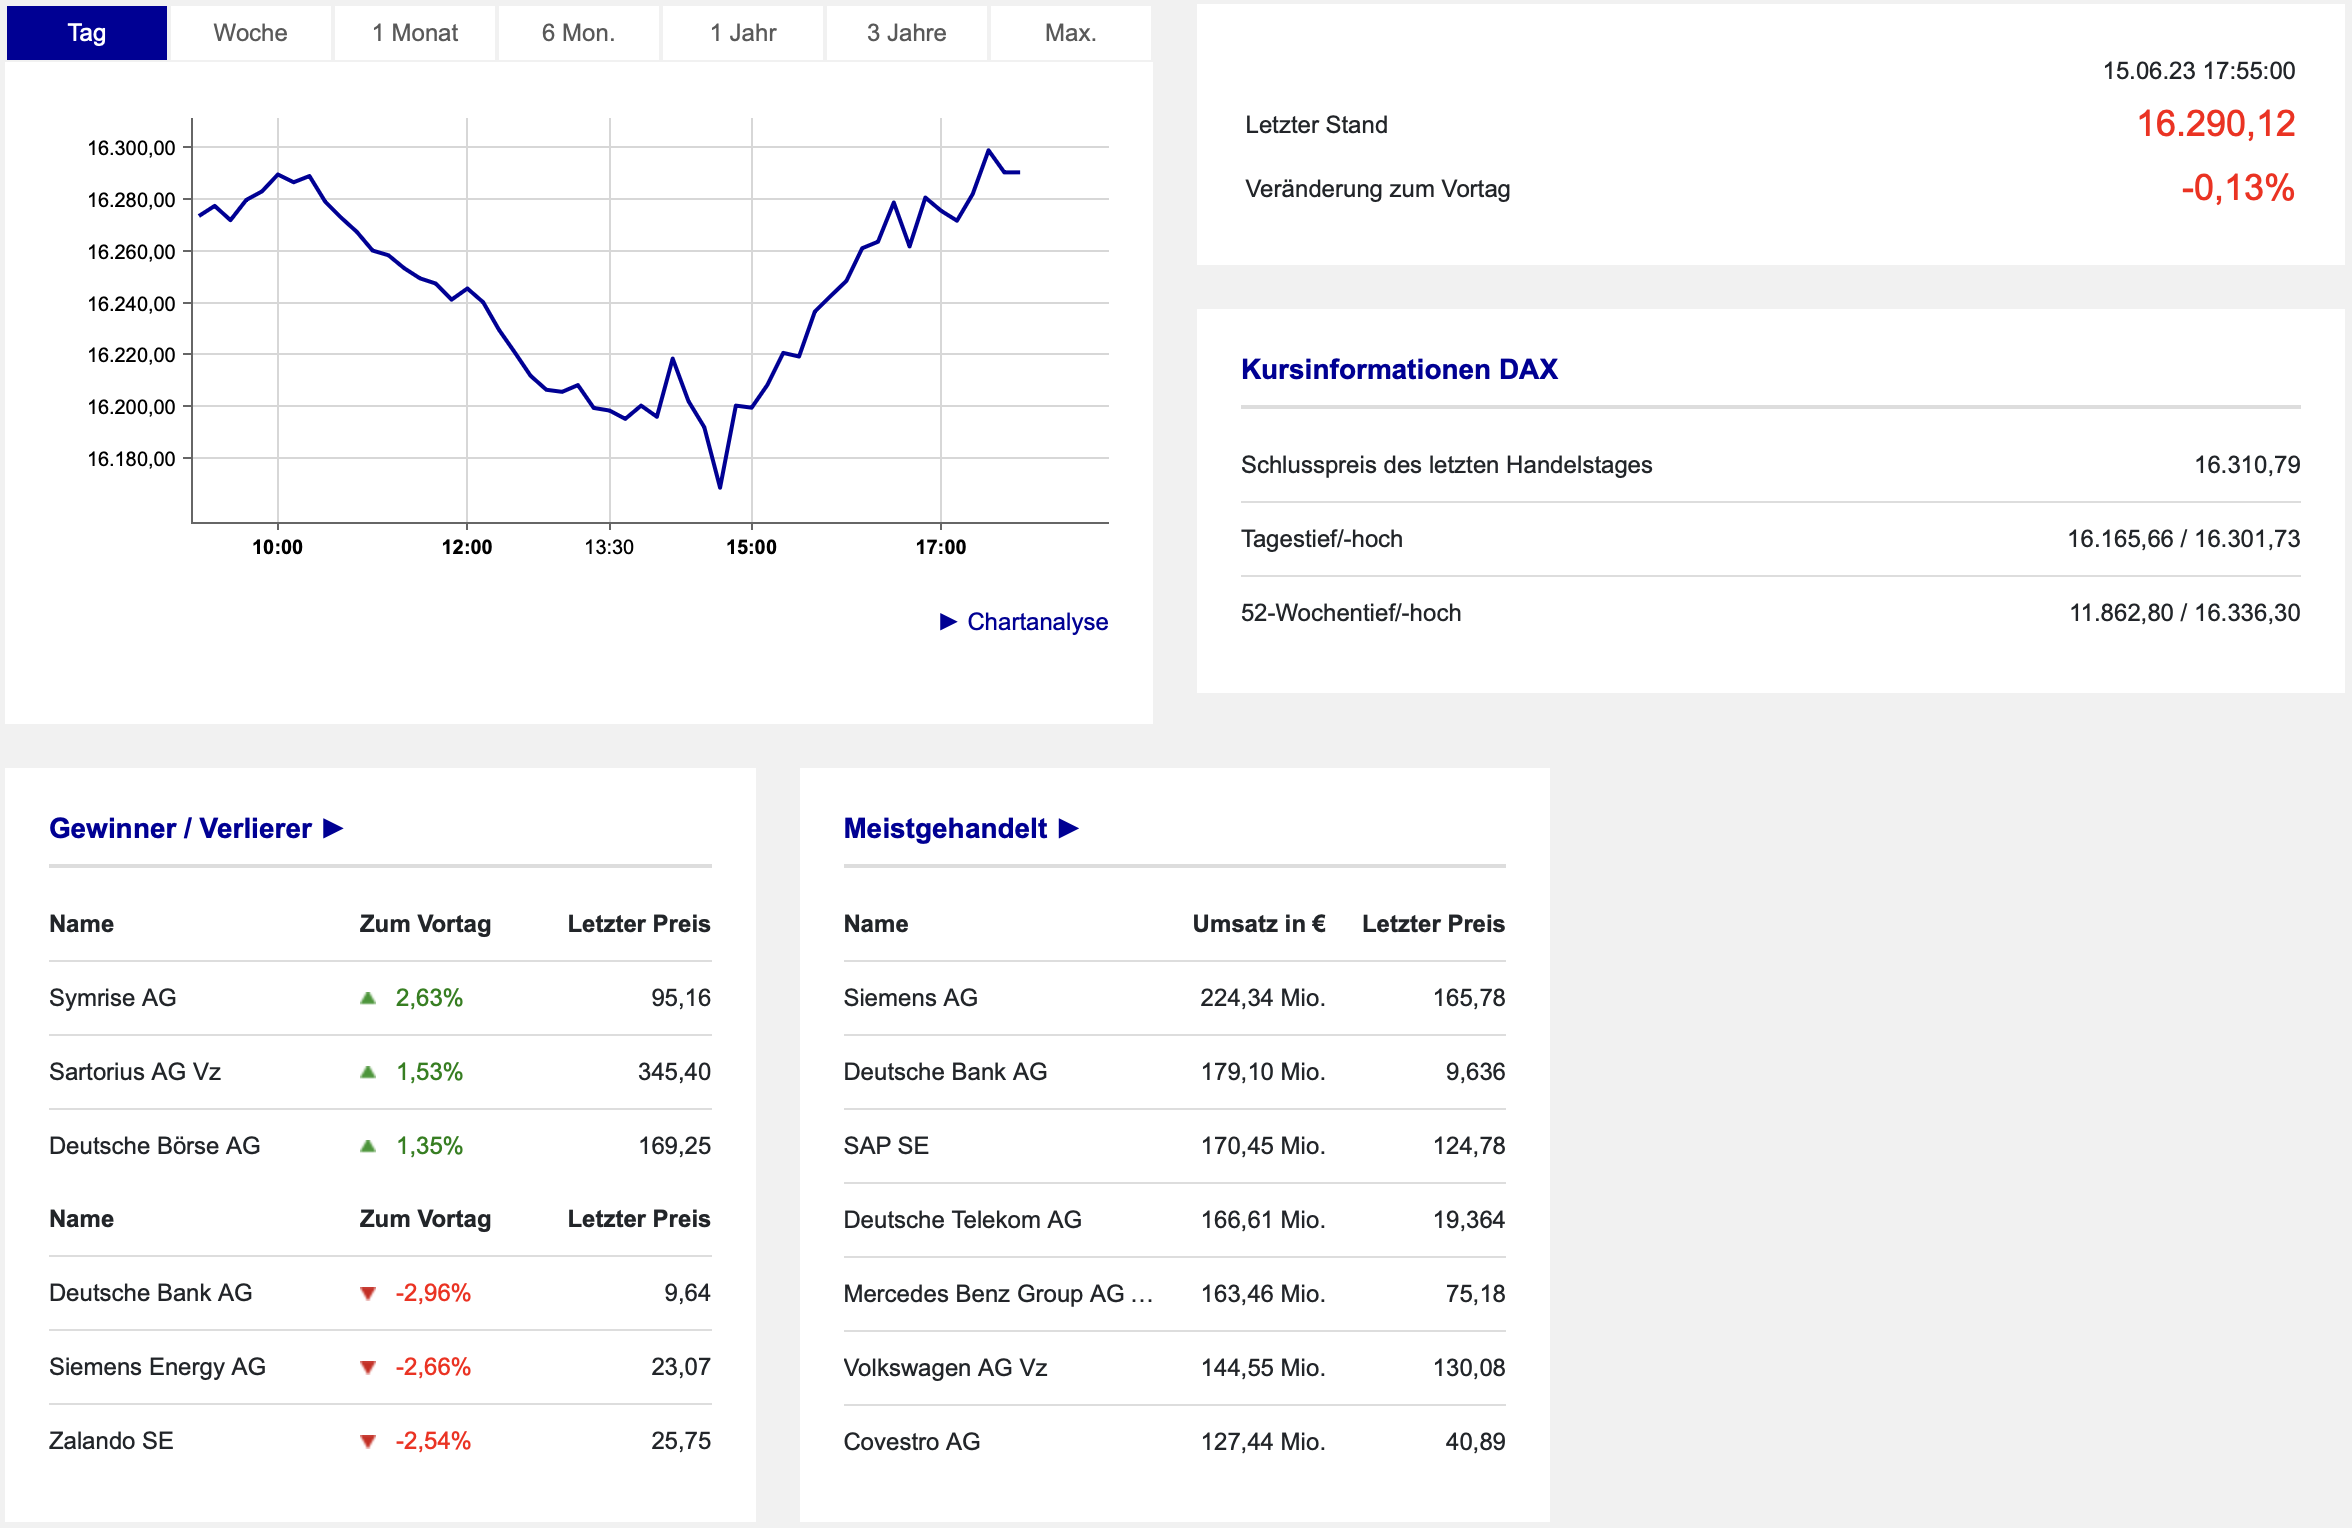Click green up arrow for Deutsche Börse AG
2352x1528 pixels.
pyautogui.click(x=368, y=1146)
